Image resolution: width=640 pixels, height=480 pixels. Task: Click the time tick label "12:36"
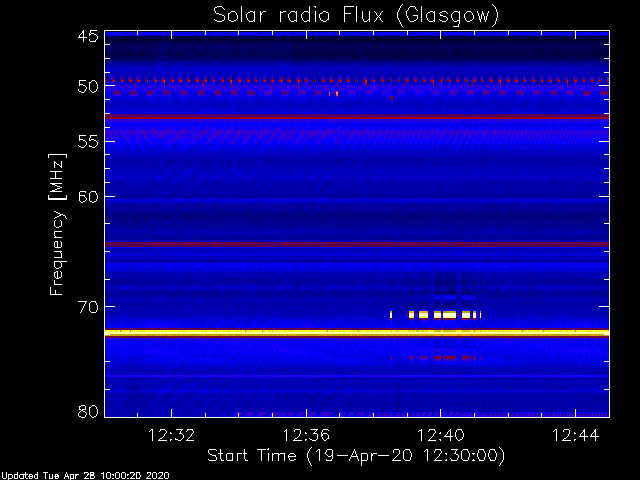[x=306, y=435]
